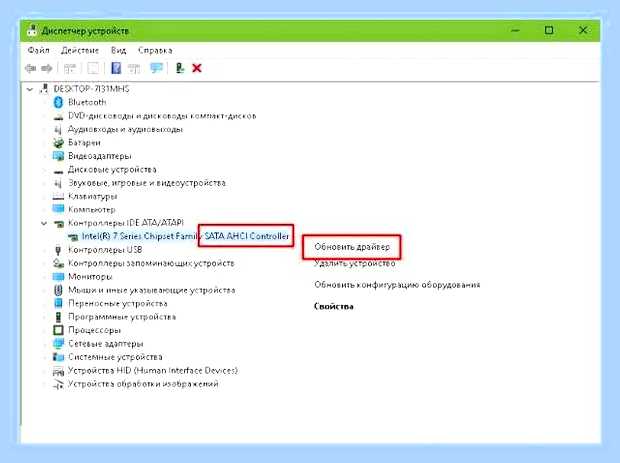Open the Файл menu
The image size is (620, 463).
coord(38,51)
